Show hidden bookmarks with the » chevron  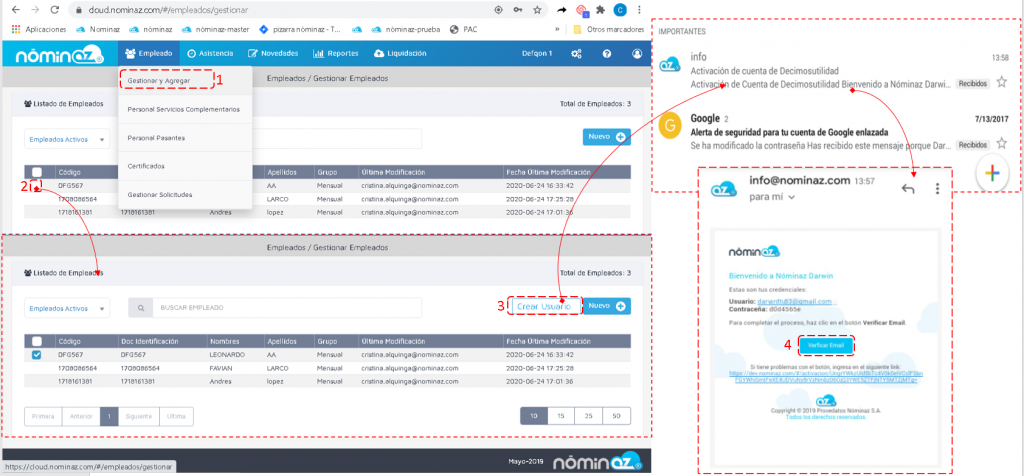coord(557,29)
